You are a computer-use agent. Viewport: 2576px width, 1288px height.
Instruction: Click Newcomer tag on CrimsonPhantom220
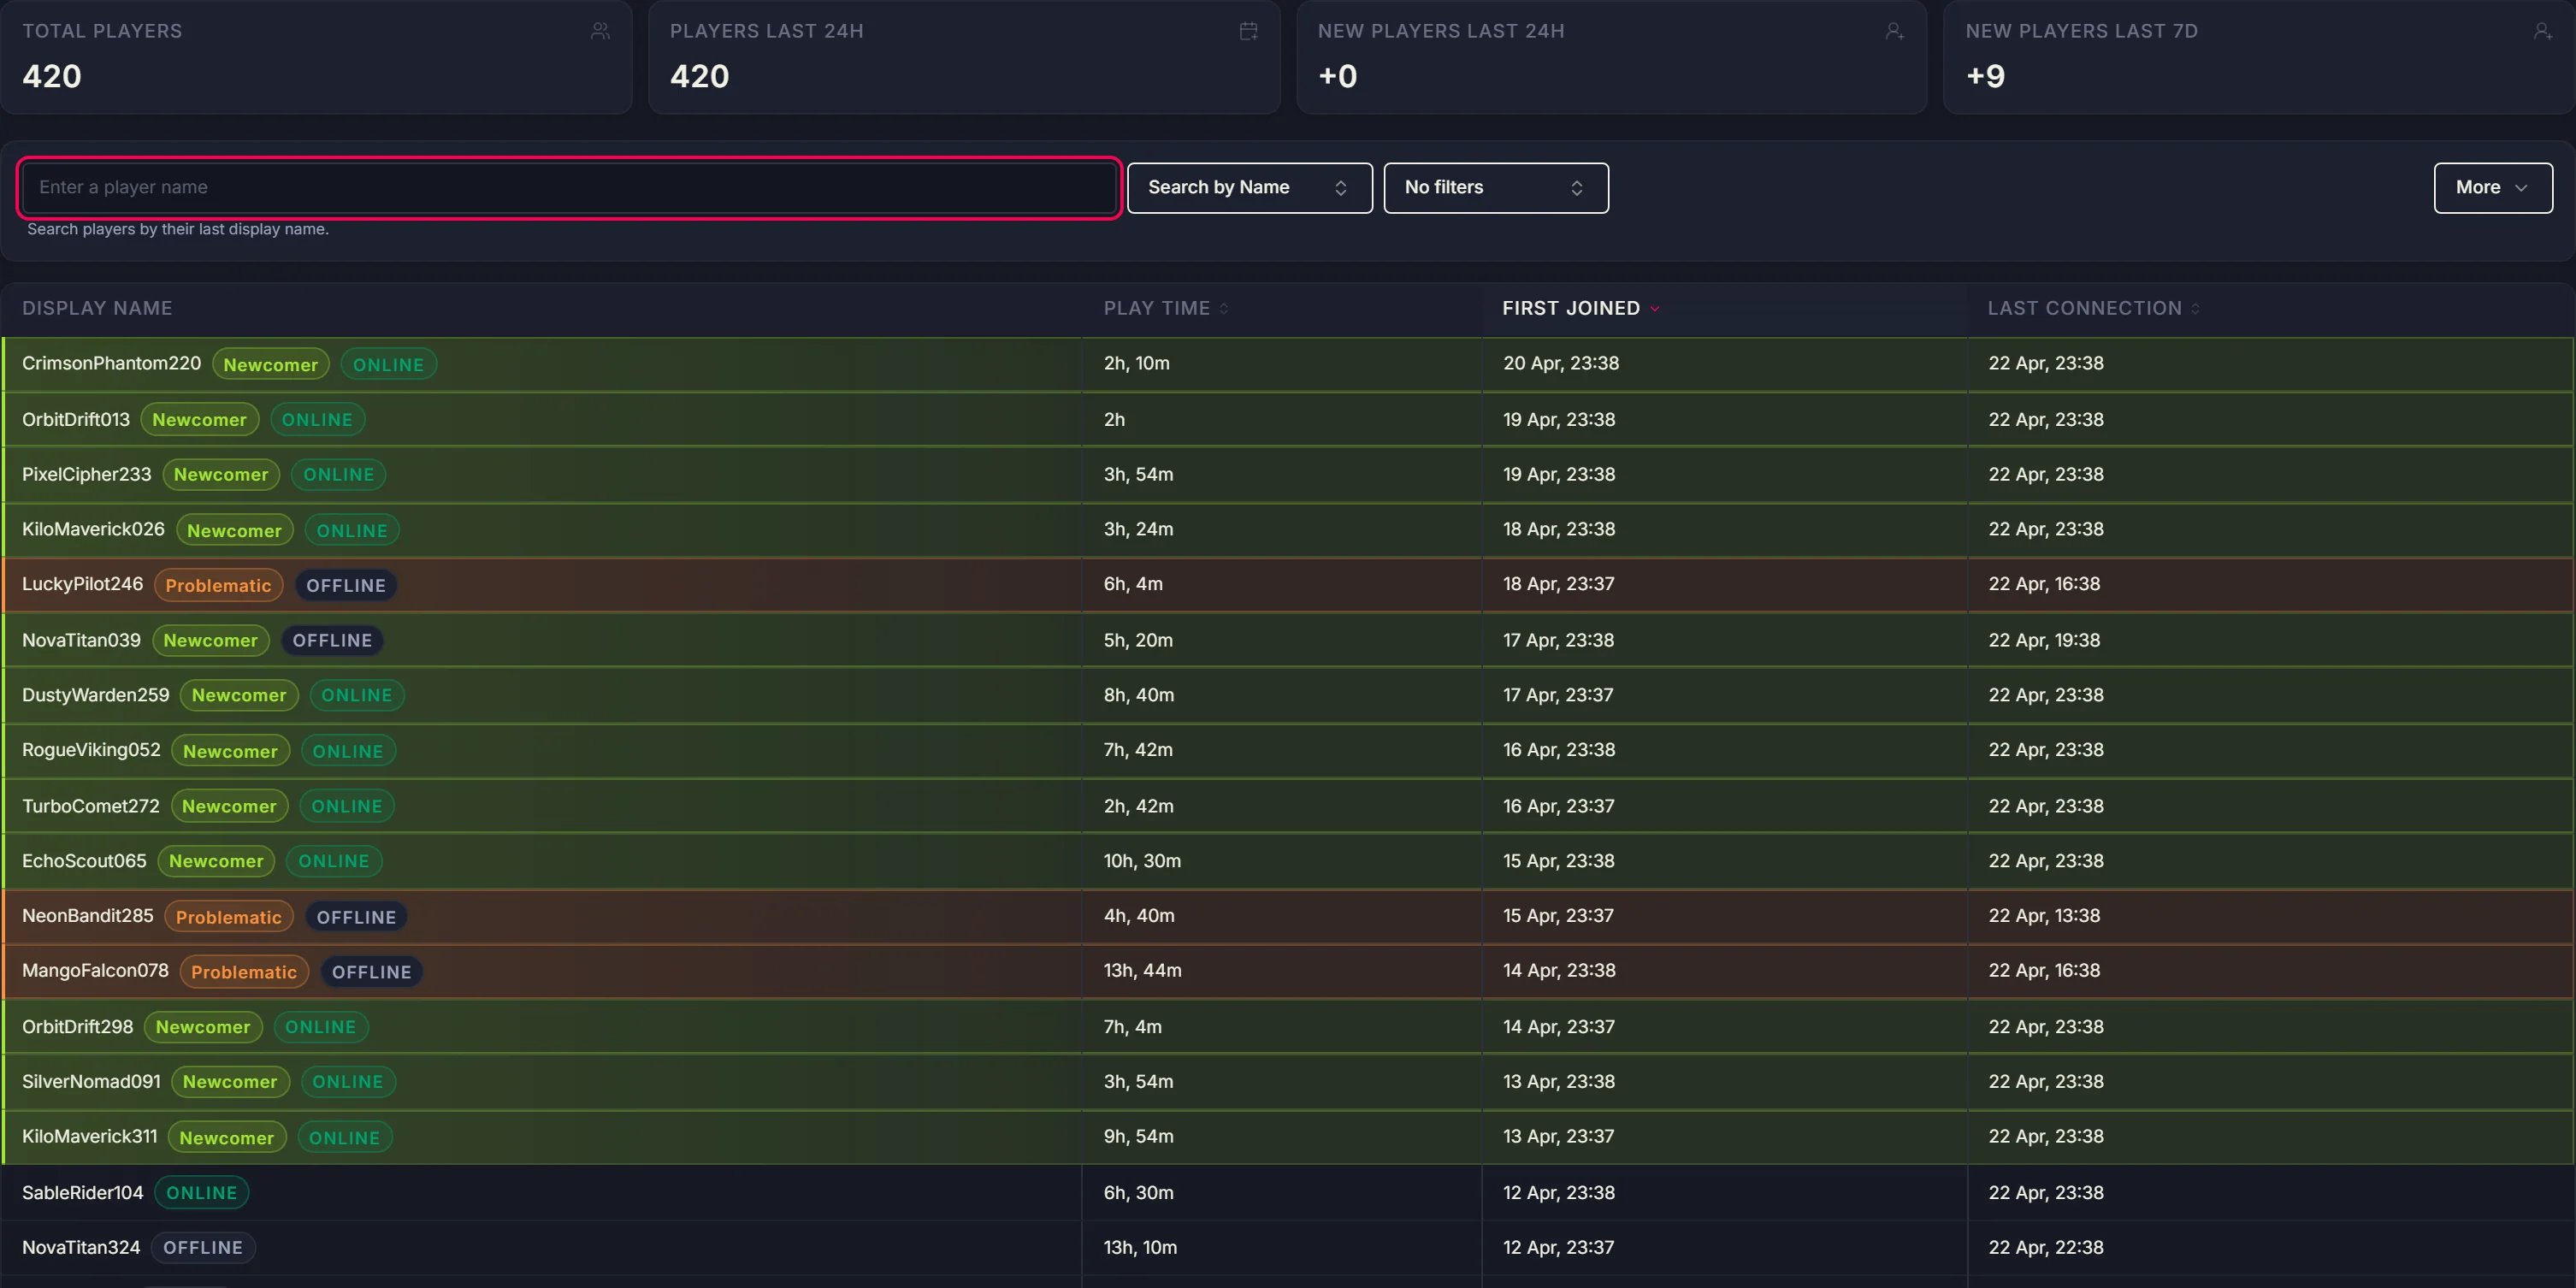[270, 365]
